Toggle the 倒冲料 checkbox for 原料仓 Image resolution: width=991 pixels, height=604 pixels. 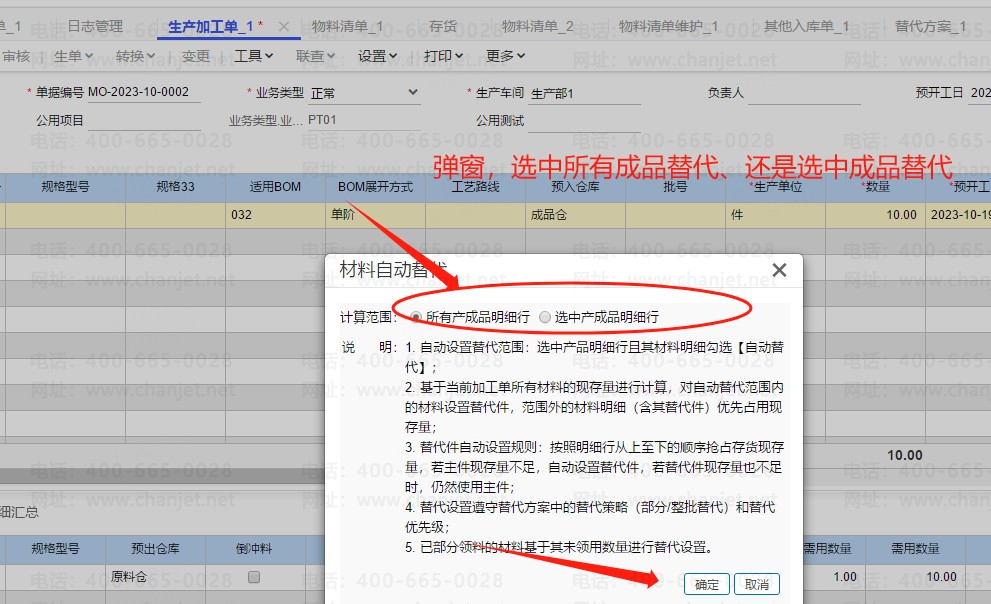[x=254, y=577]
